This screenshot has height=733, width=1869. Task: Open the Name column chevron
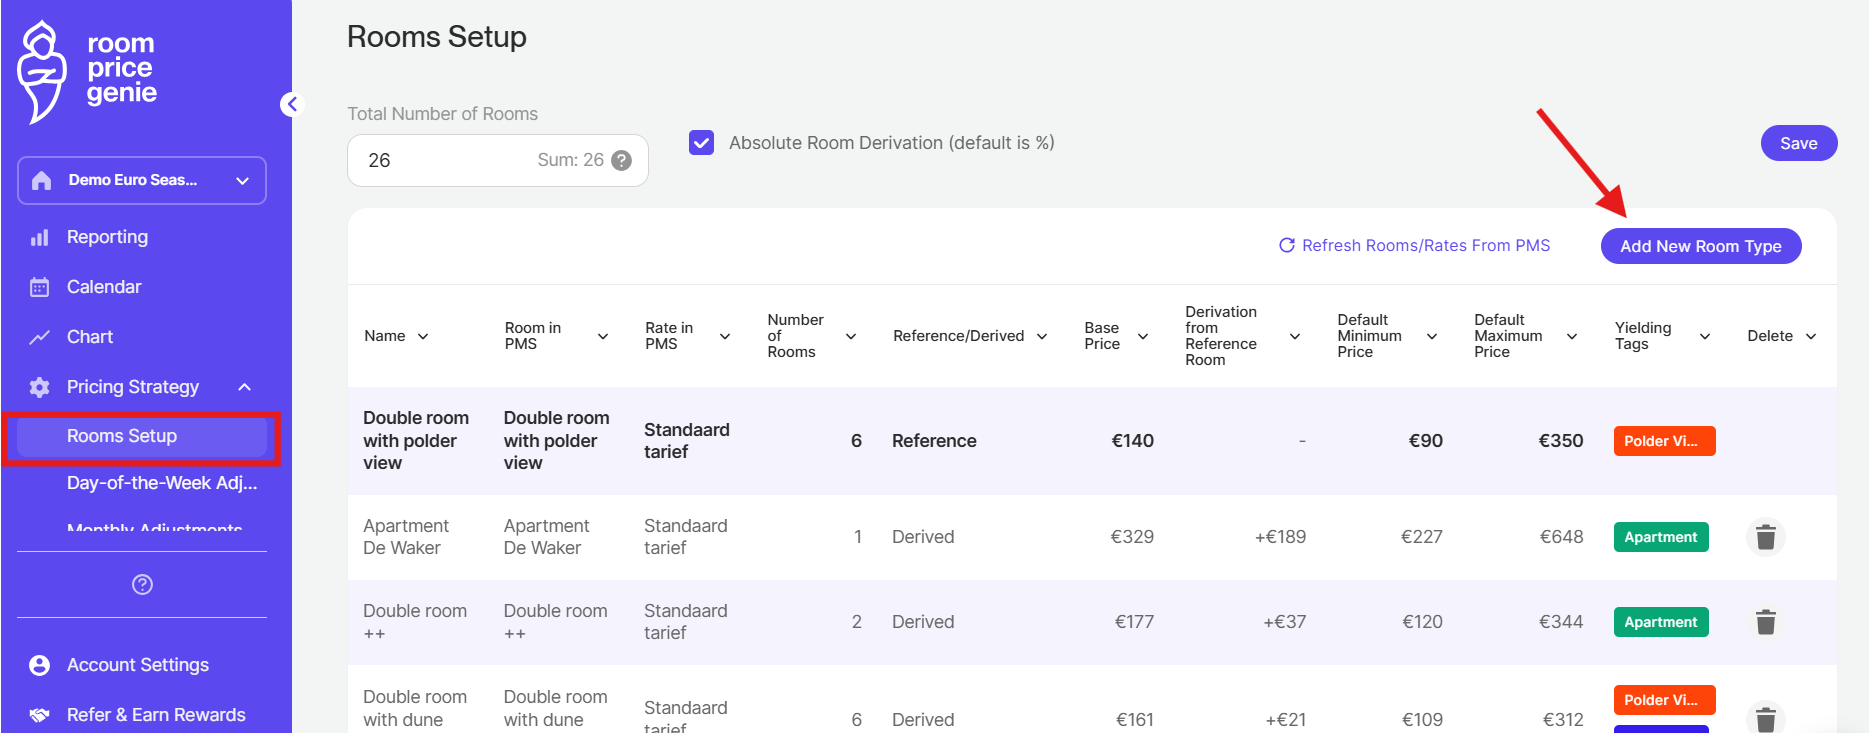click(x=423, y=337)
